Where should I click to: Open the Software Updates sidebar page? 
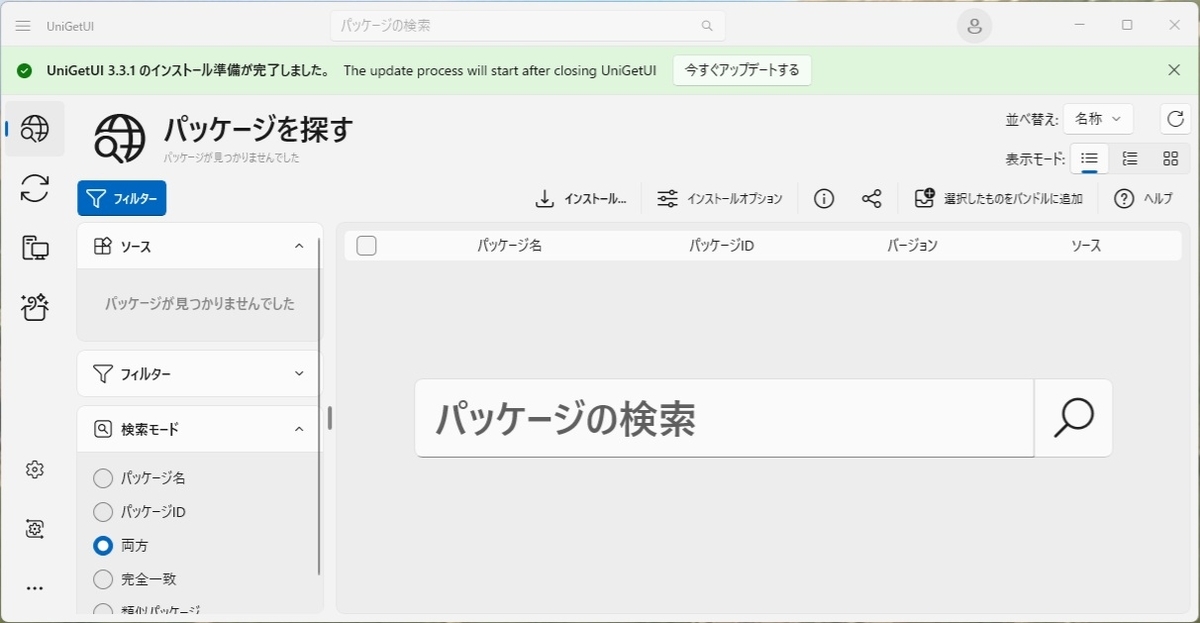pos(35,188)
